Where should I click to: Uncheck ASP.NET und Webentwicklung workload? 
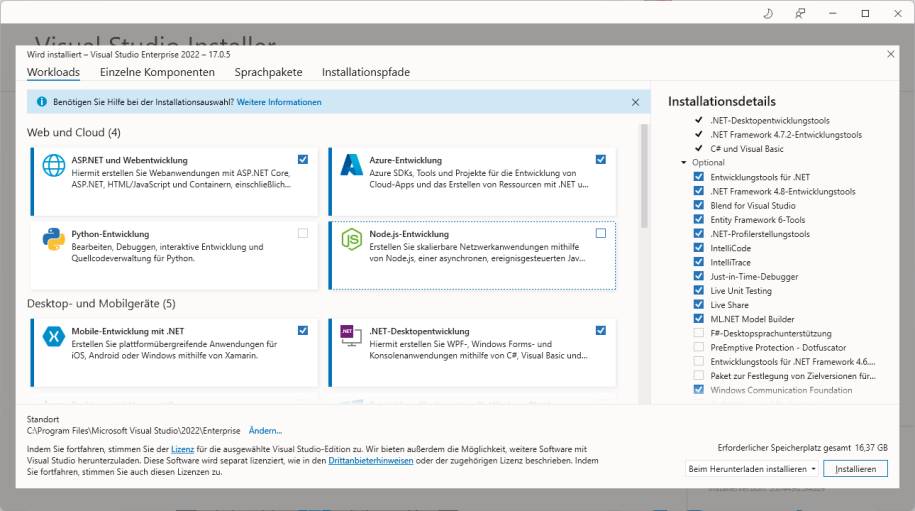[x=303, y=159]
